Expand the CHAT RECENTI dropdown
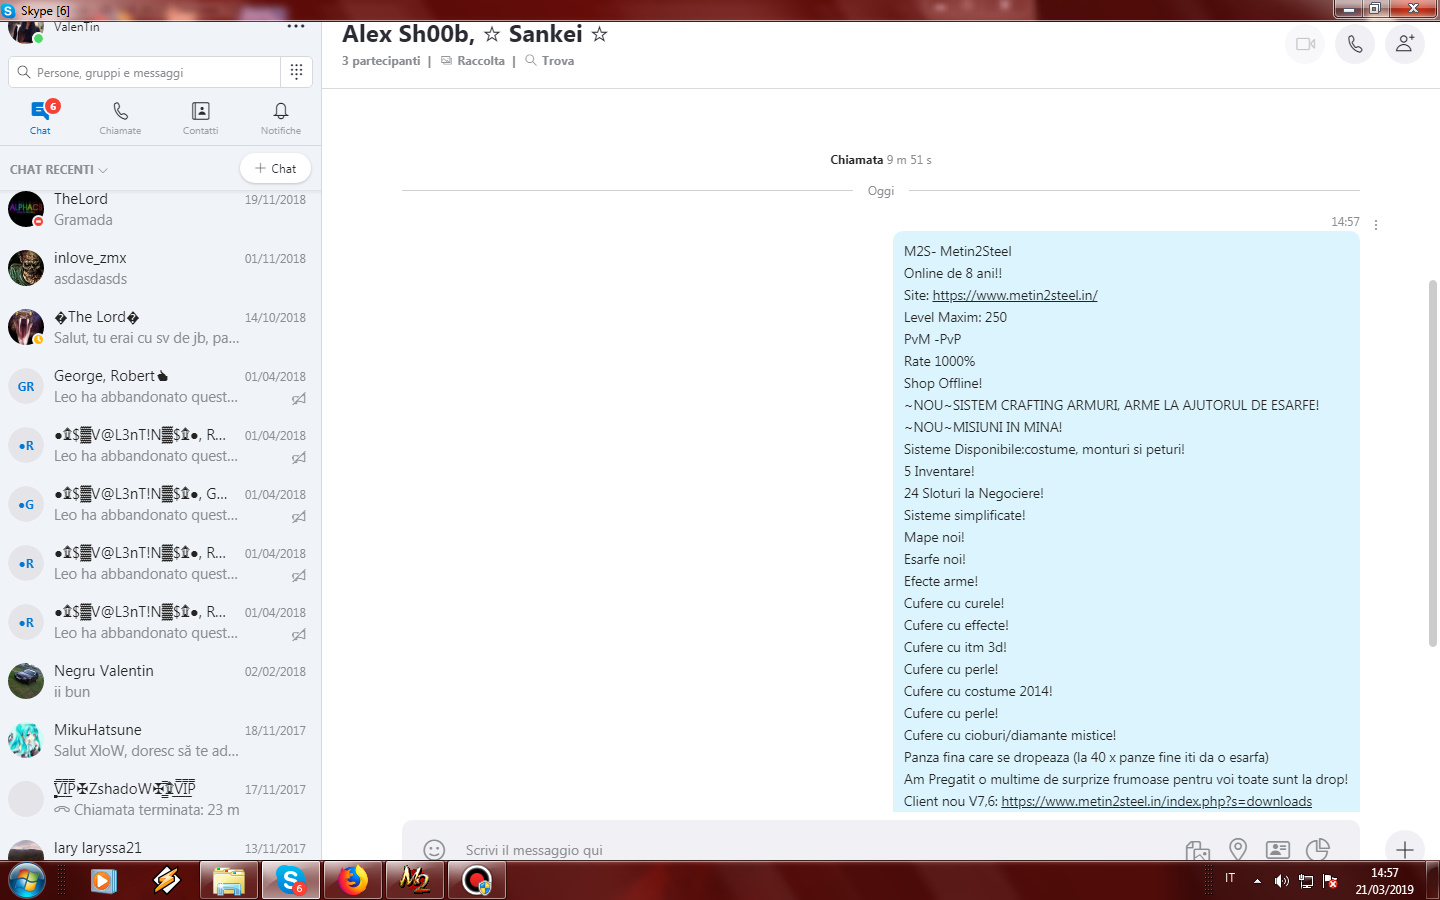 (x=59, y=169)
